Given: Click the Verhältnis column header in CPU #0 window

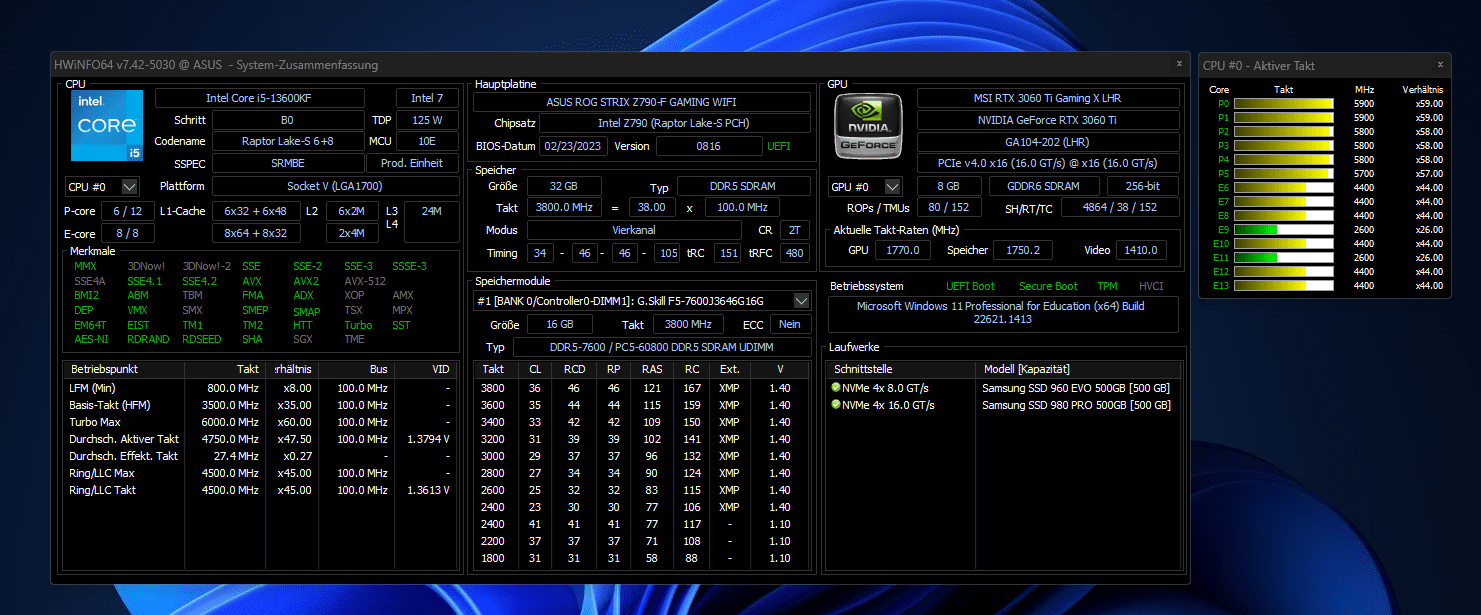Looking at the screenshot, I should 1422,89.
